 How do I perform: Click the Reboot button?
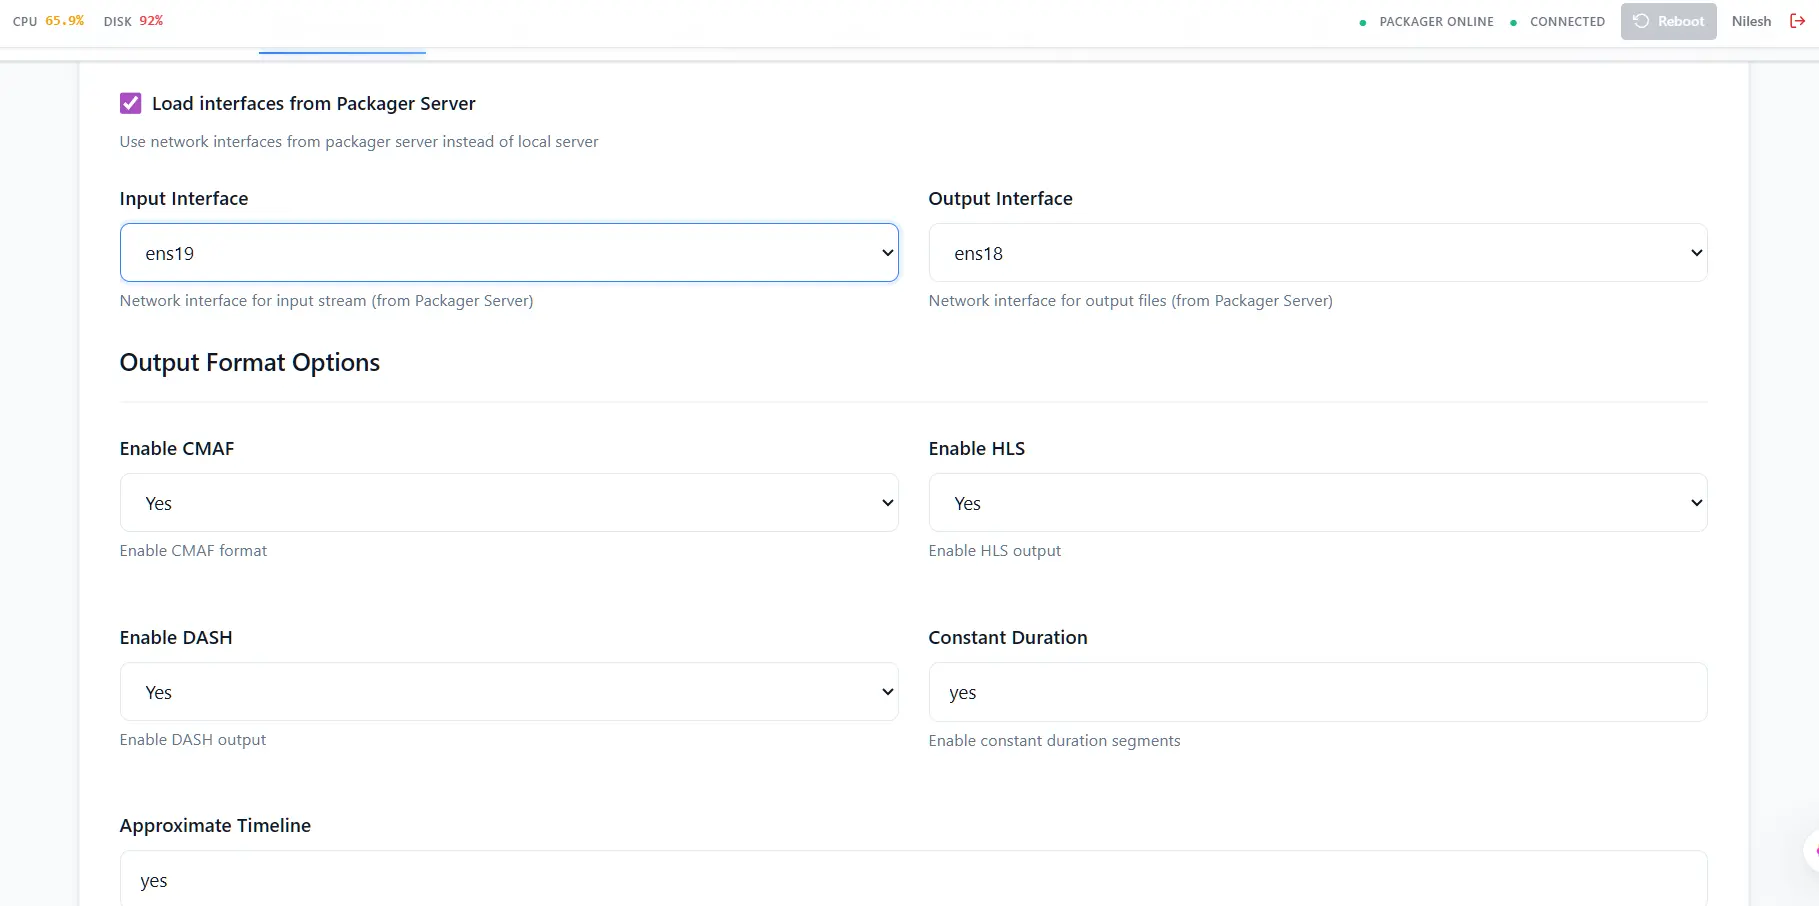coord(1668,21)
